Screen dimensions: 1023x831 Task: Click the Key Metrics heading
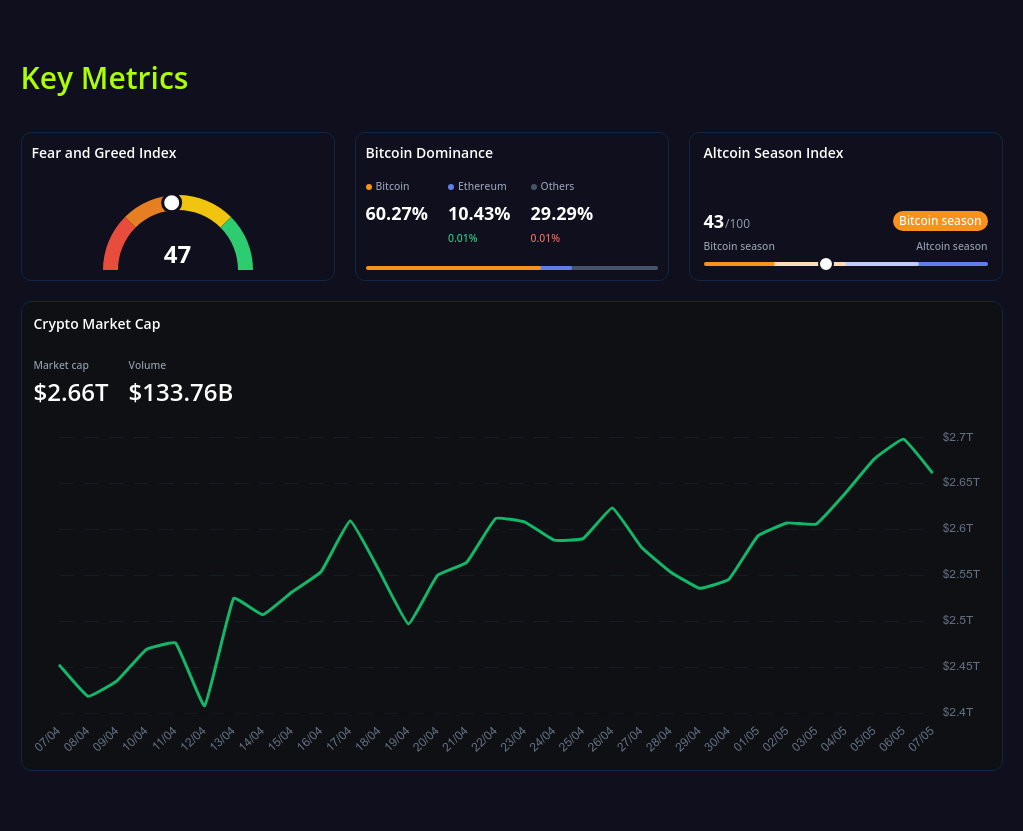click(x=104, y=78)
